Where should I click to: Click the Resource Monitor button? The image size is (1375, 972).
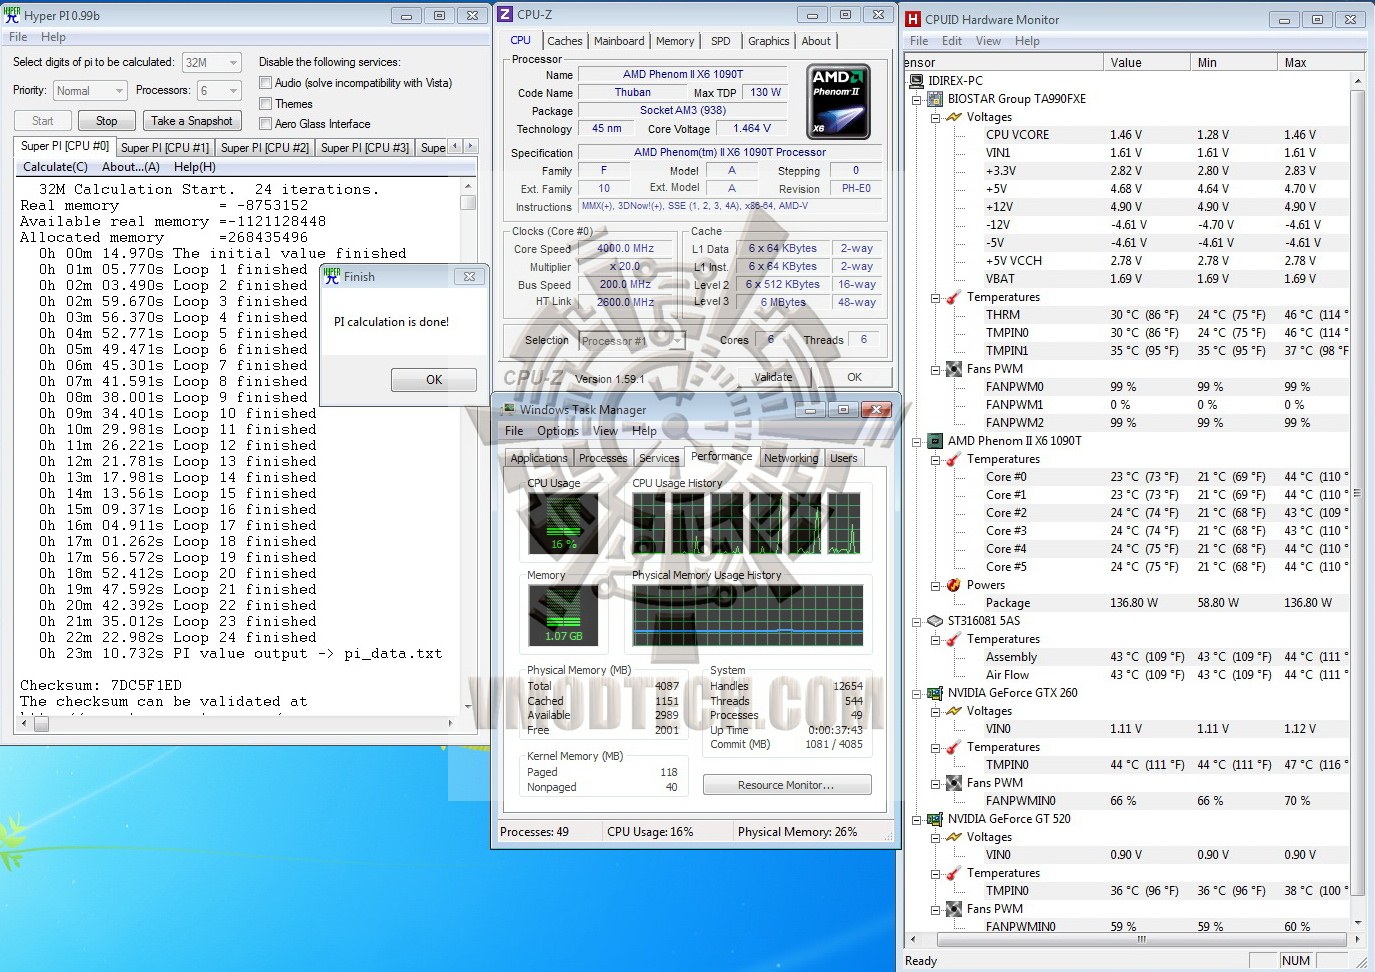(x=786, y=785)
